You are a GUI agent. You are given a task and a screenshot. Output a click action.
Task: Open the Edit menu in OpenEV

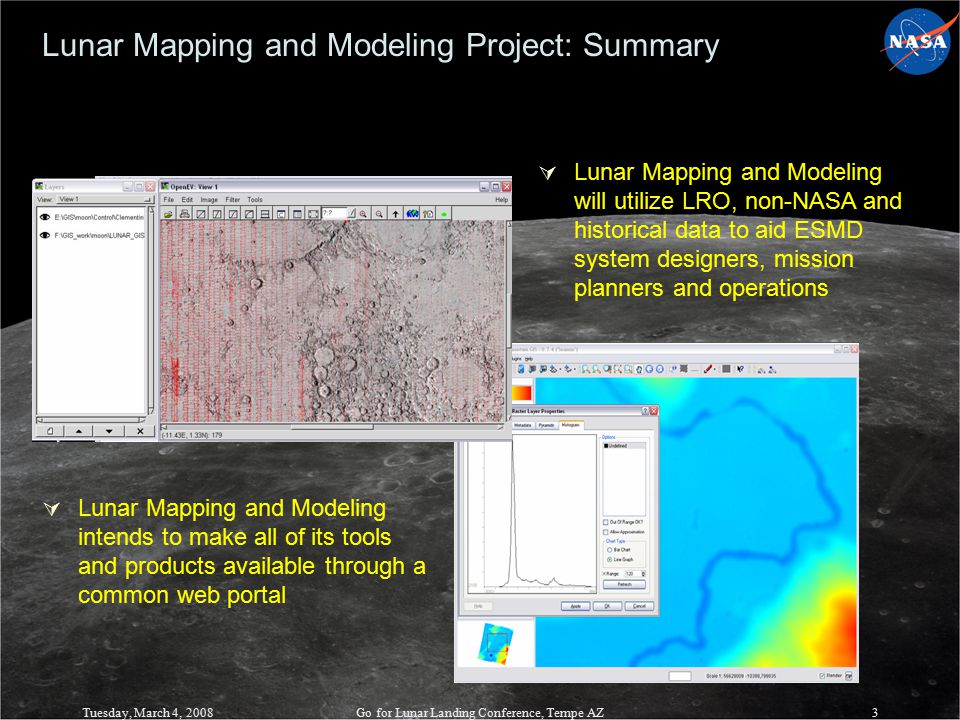point(187,200)
